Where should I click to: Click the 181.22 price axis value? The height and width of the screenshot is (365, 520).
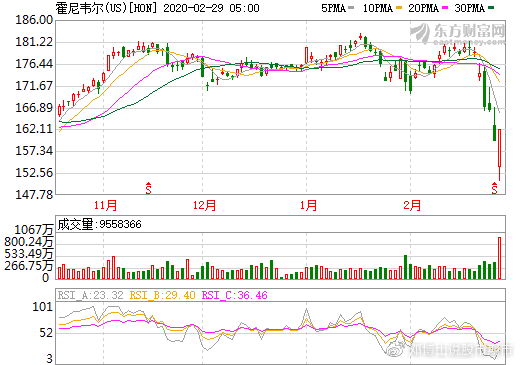[34, 42]
